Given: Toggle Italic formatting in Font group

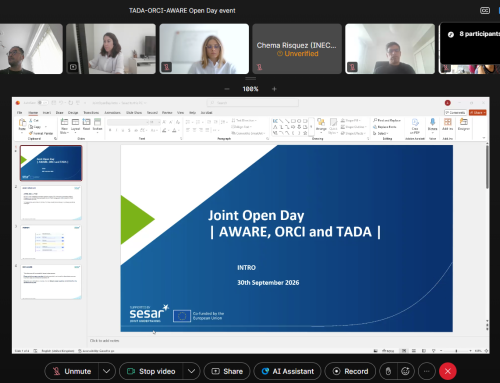Looking at the screenshot, I should click(x=116, y=130).
